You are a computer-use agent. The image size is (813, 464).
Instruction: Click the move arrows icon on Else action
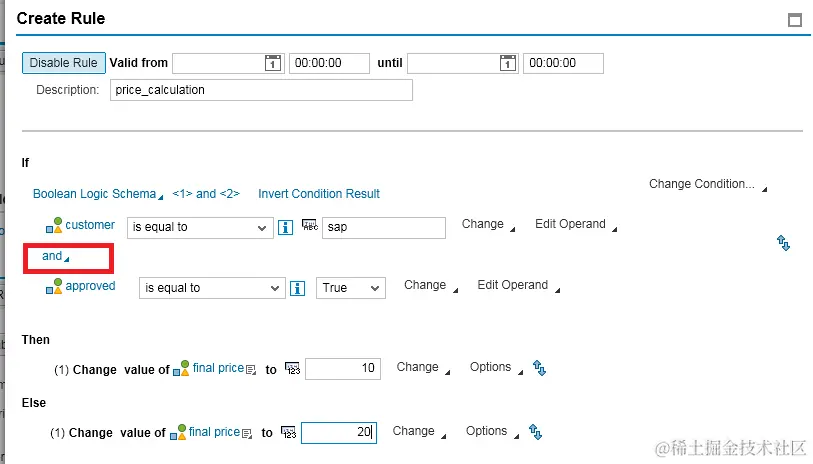(535, 431)
